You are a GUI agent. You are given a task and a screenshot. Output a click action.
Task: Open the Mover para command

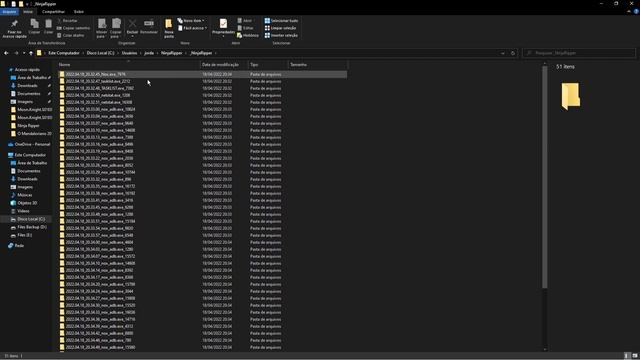click(x=102, y=28)
